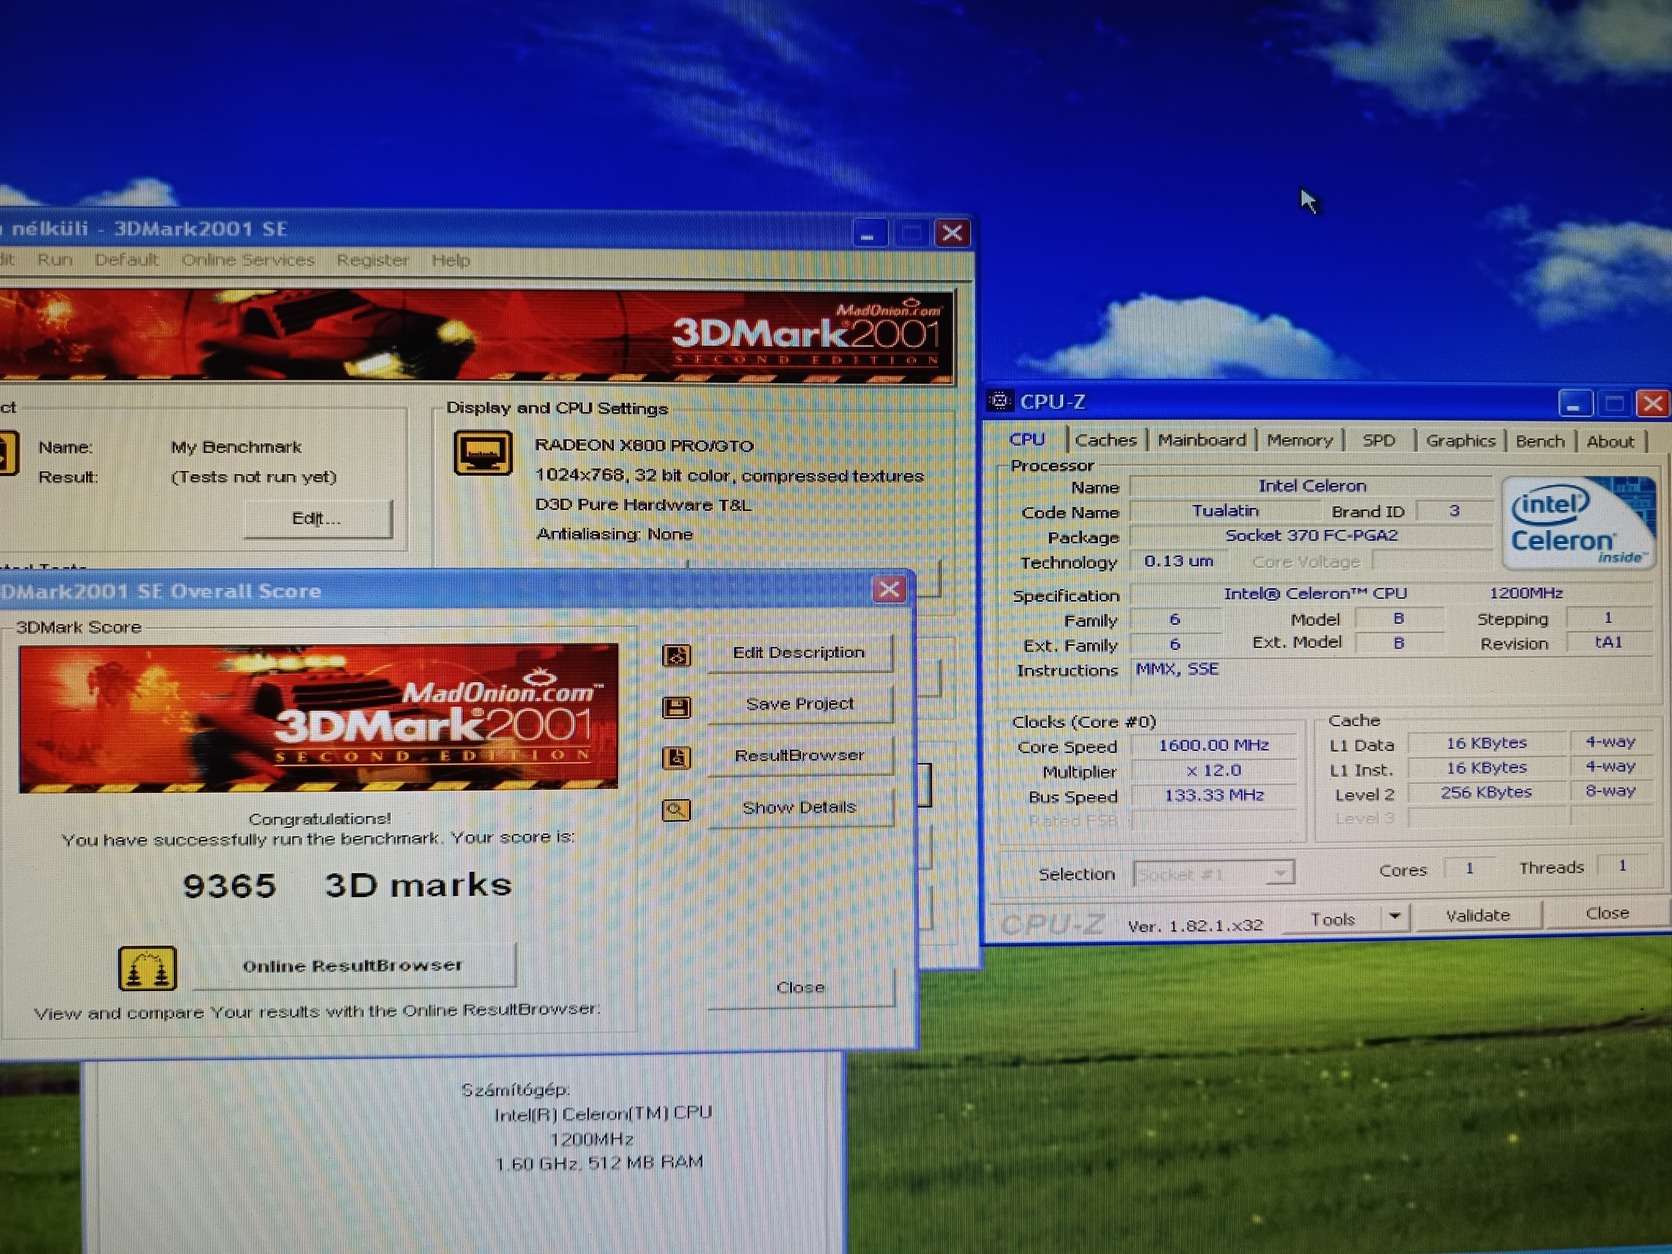Click the Code Name field Tualatin

click(1225, 511)
